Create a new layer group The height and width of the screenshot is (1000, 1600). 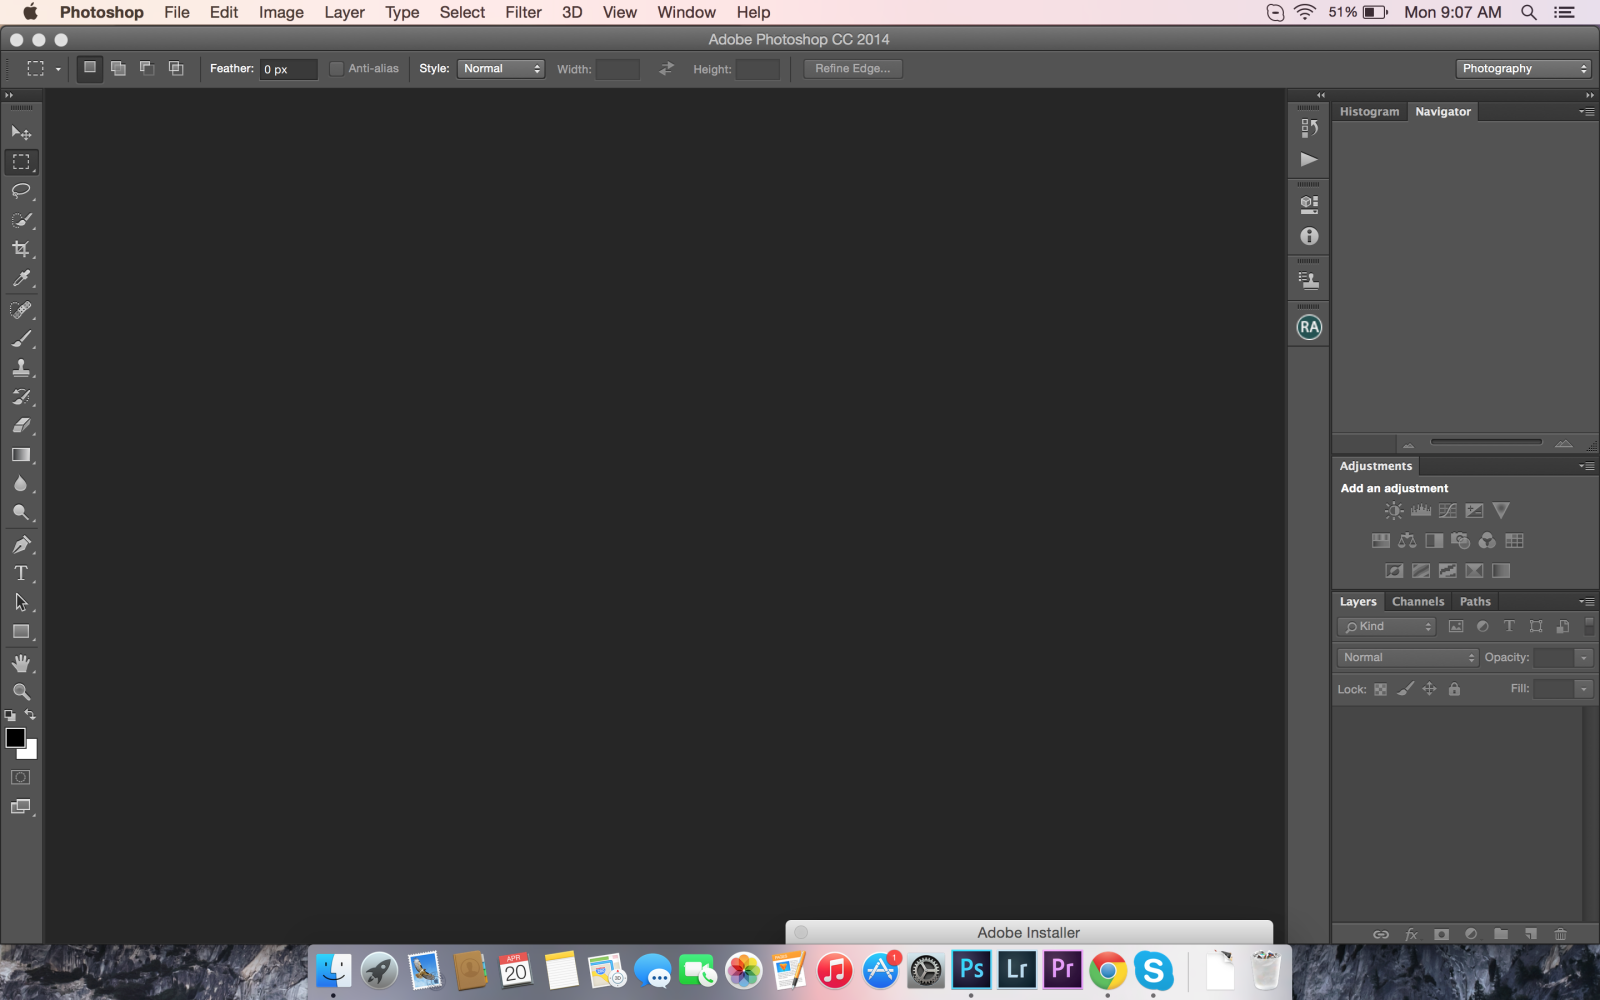[1501, 934]
